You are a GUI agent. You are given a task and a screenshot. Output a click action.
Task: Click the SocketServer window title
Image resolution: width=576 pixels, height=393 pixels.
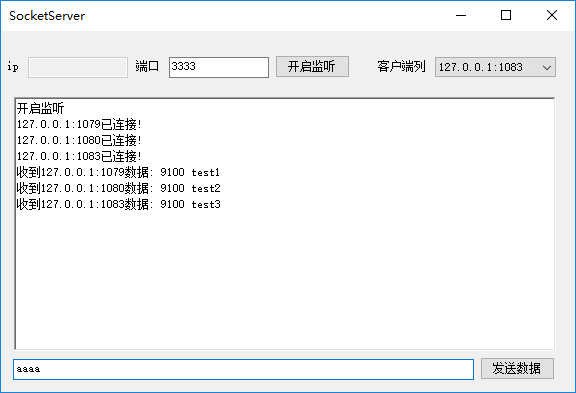tap(47, 16)
